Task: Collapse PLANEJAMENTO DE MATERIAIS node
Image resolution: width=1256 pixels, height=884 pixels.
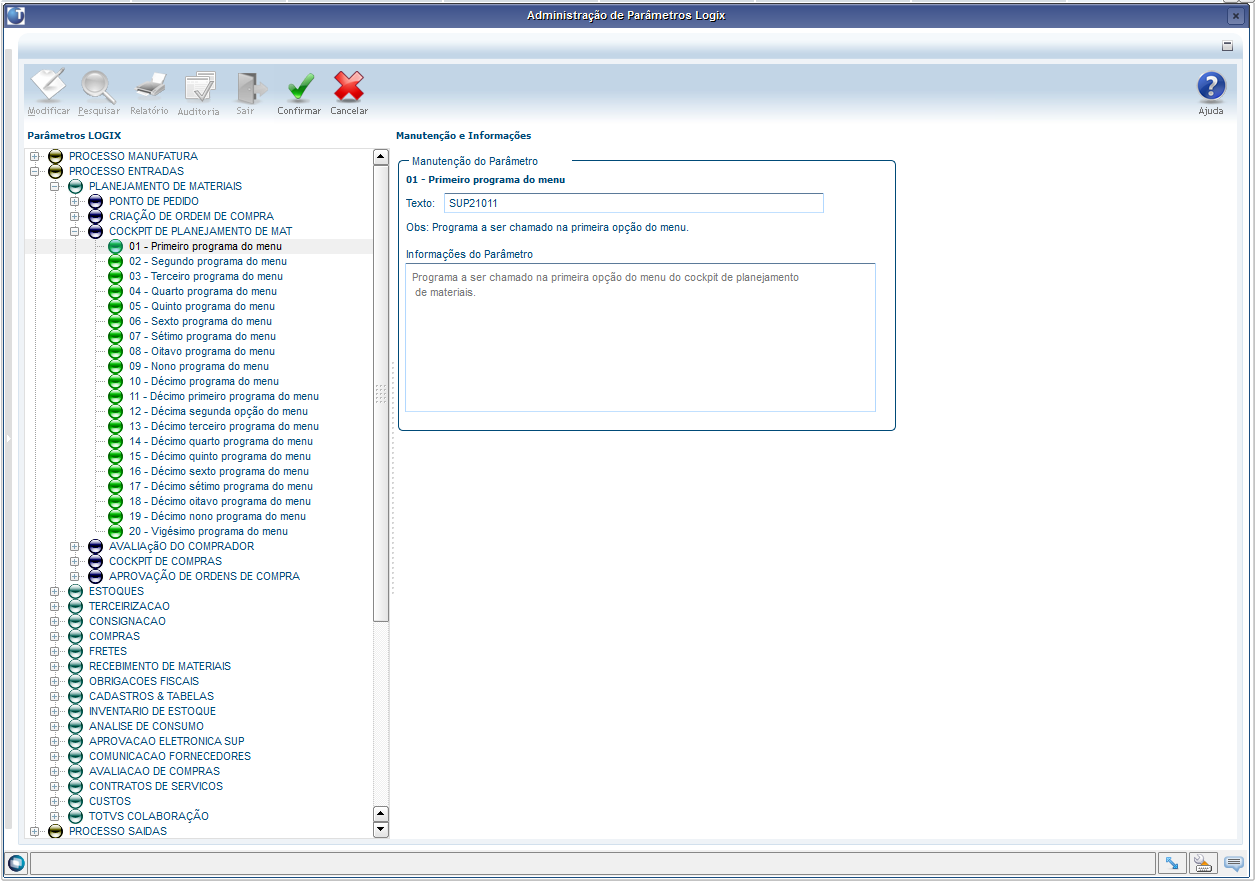Action: (x=55, y=187)
